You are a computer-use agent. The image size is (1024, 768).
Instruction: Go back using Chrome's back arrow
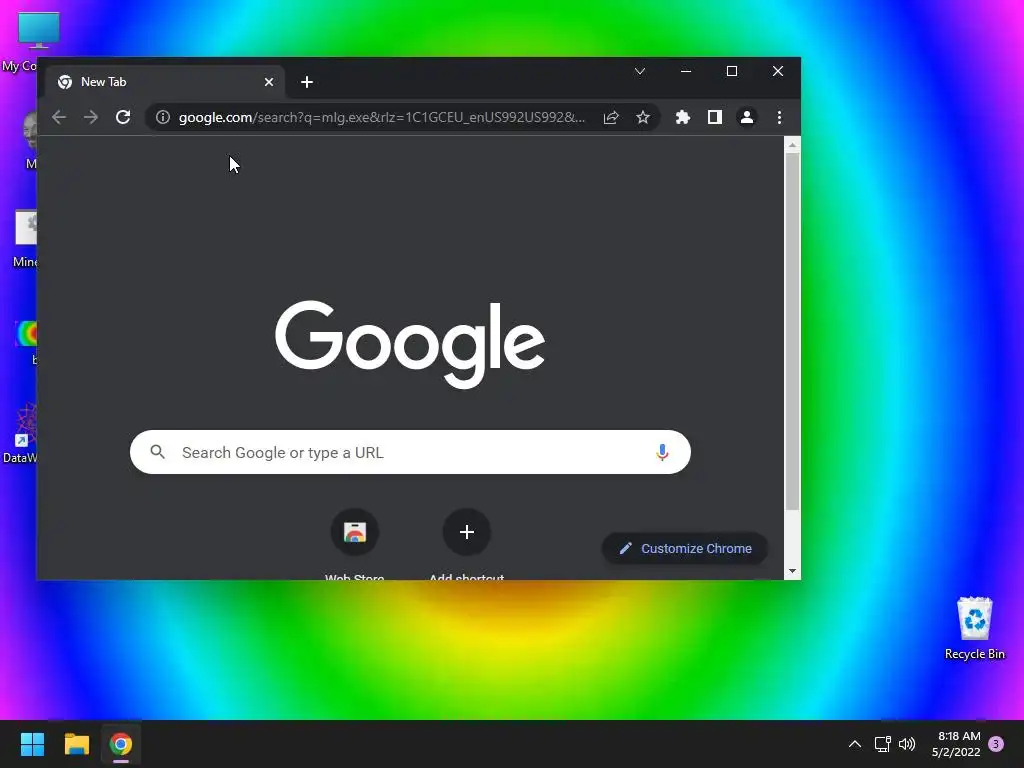click(59, 118)
